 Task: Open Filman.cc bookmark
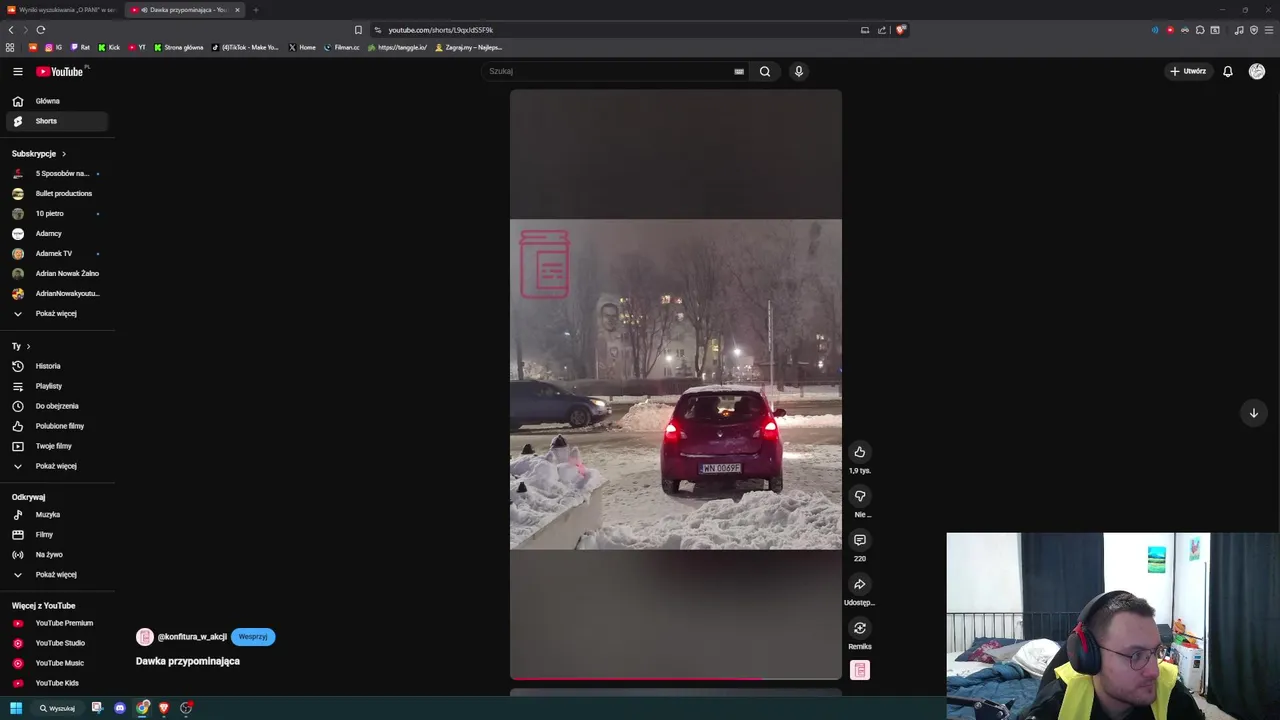coord(342,47)
